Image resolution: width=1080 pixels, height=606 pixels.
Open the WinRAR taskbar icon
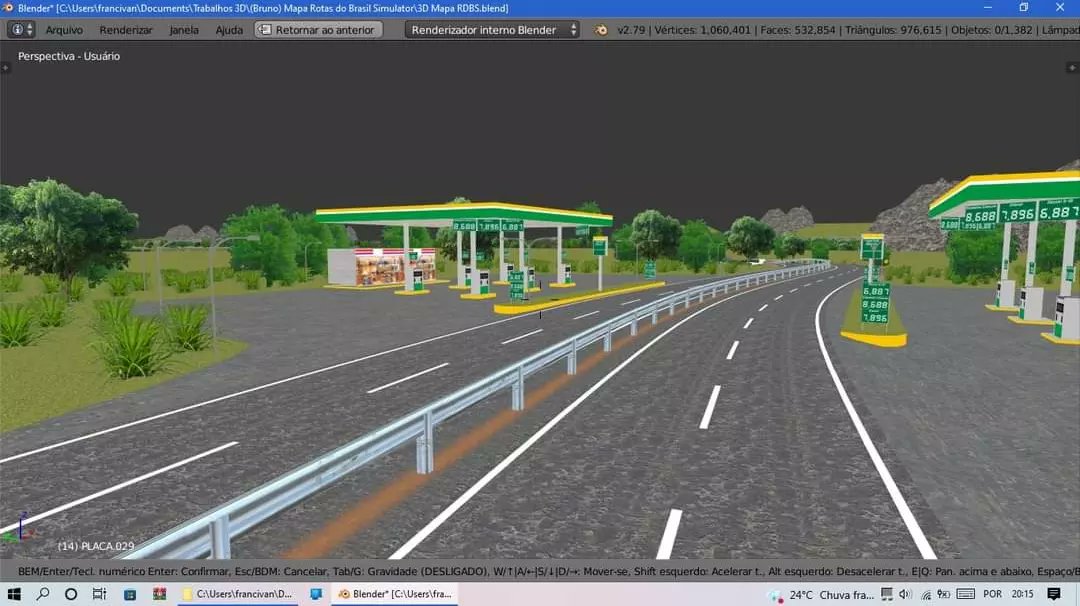160,594
